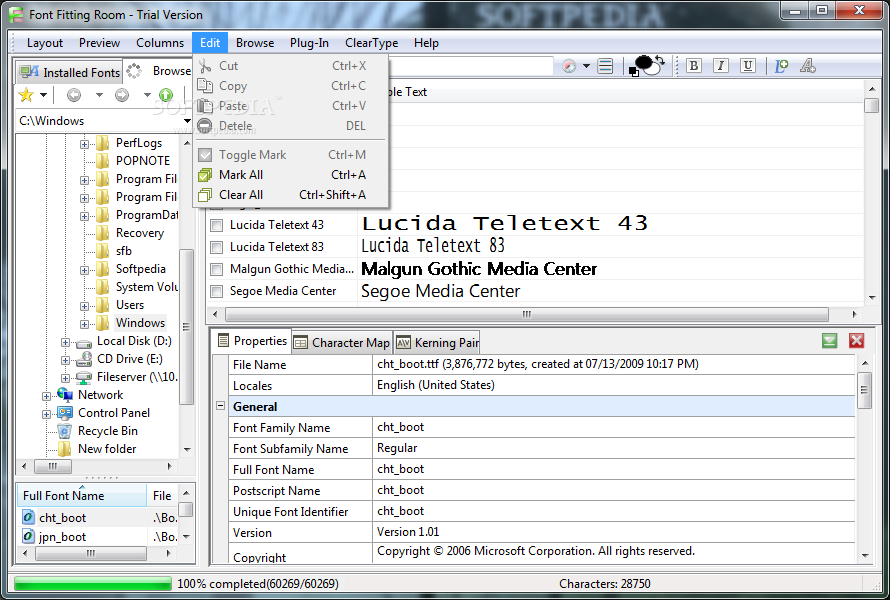This screenshot has width=890, height=600.
Task: Click the Recycle Bin icon in tree
Action: (65, 431)
